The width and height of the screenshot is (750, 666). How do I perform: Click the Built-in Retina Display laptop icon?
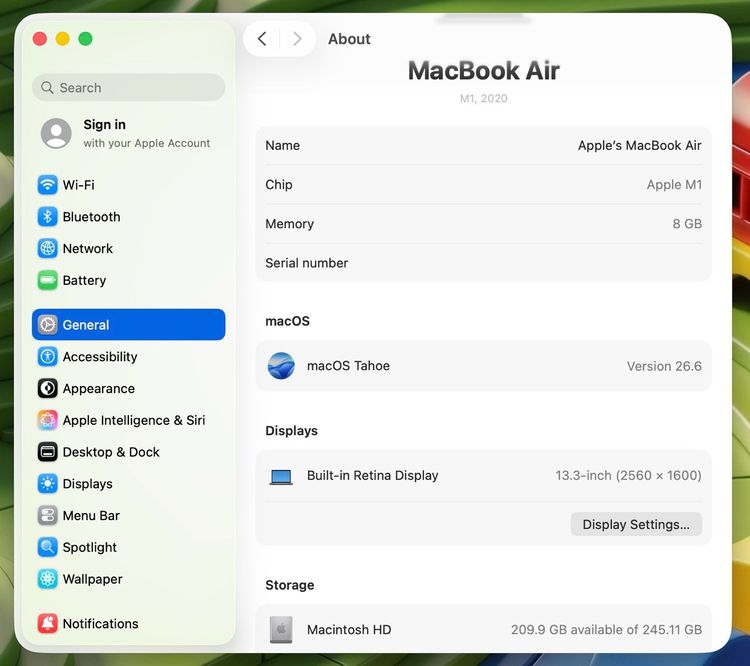[281, 477]
